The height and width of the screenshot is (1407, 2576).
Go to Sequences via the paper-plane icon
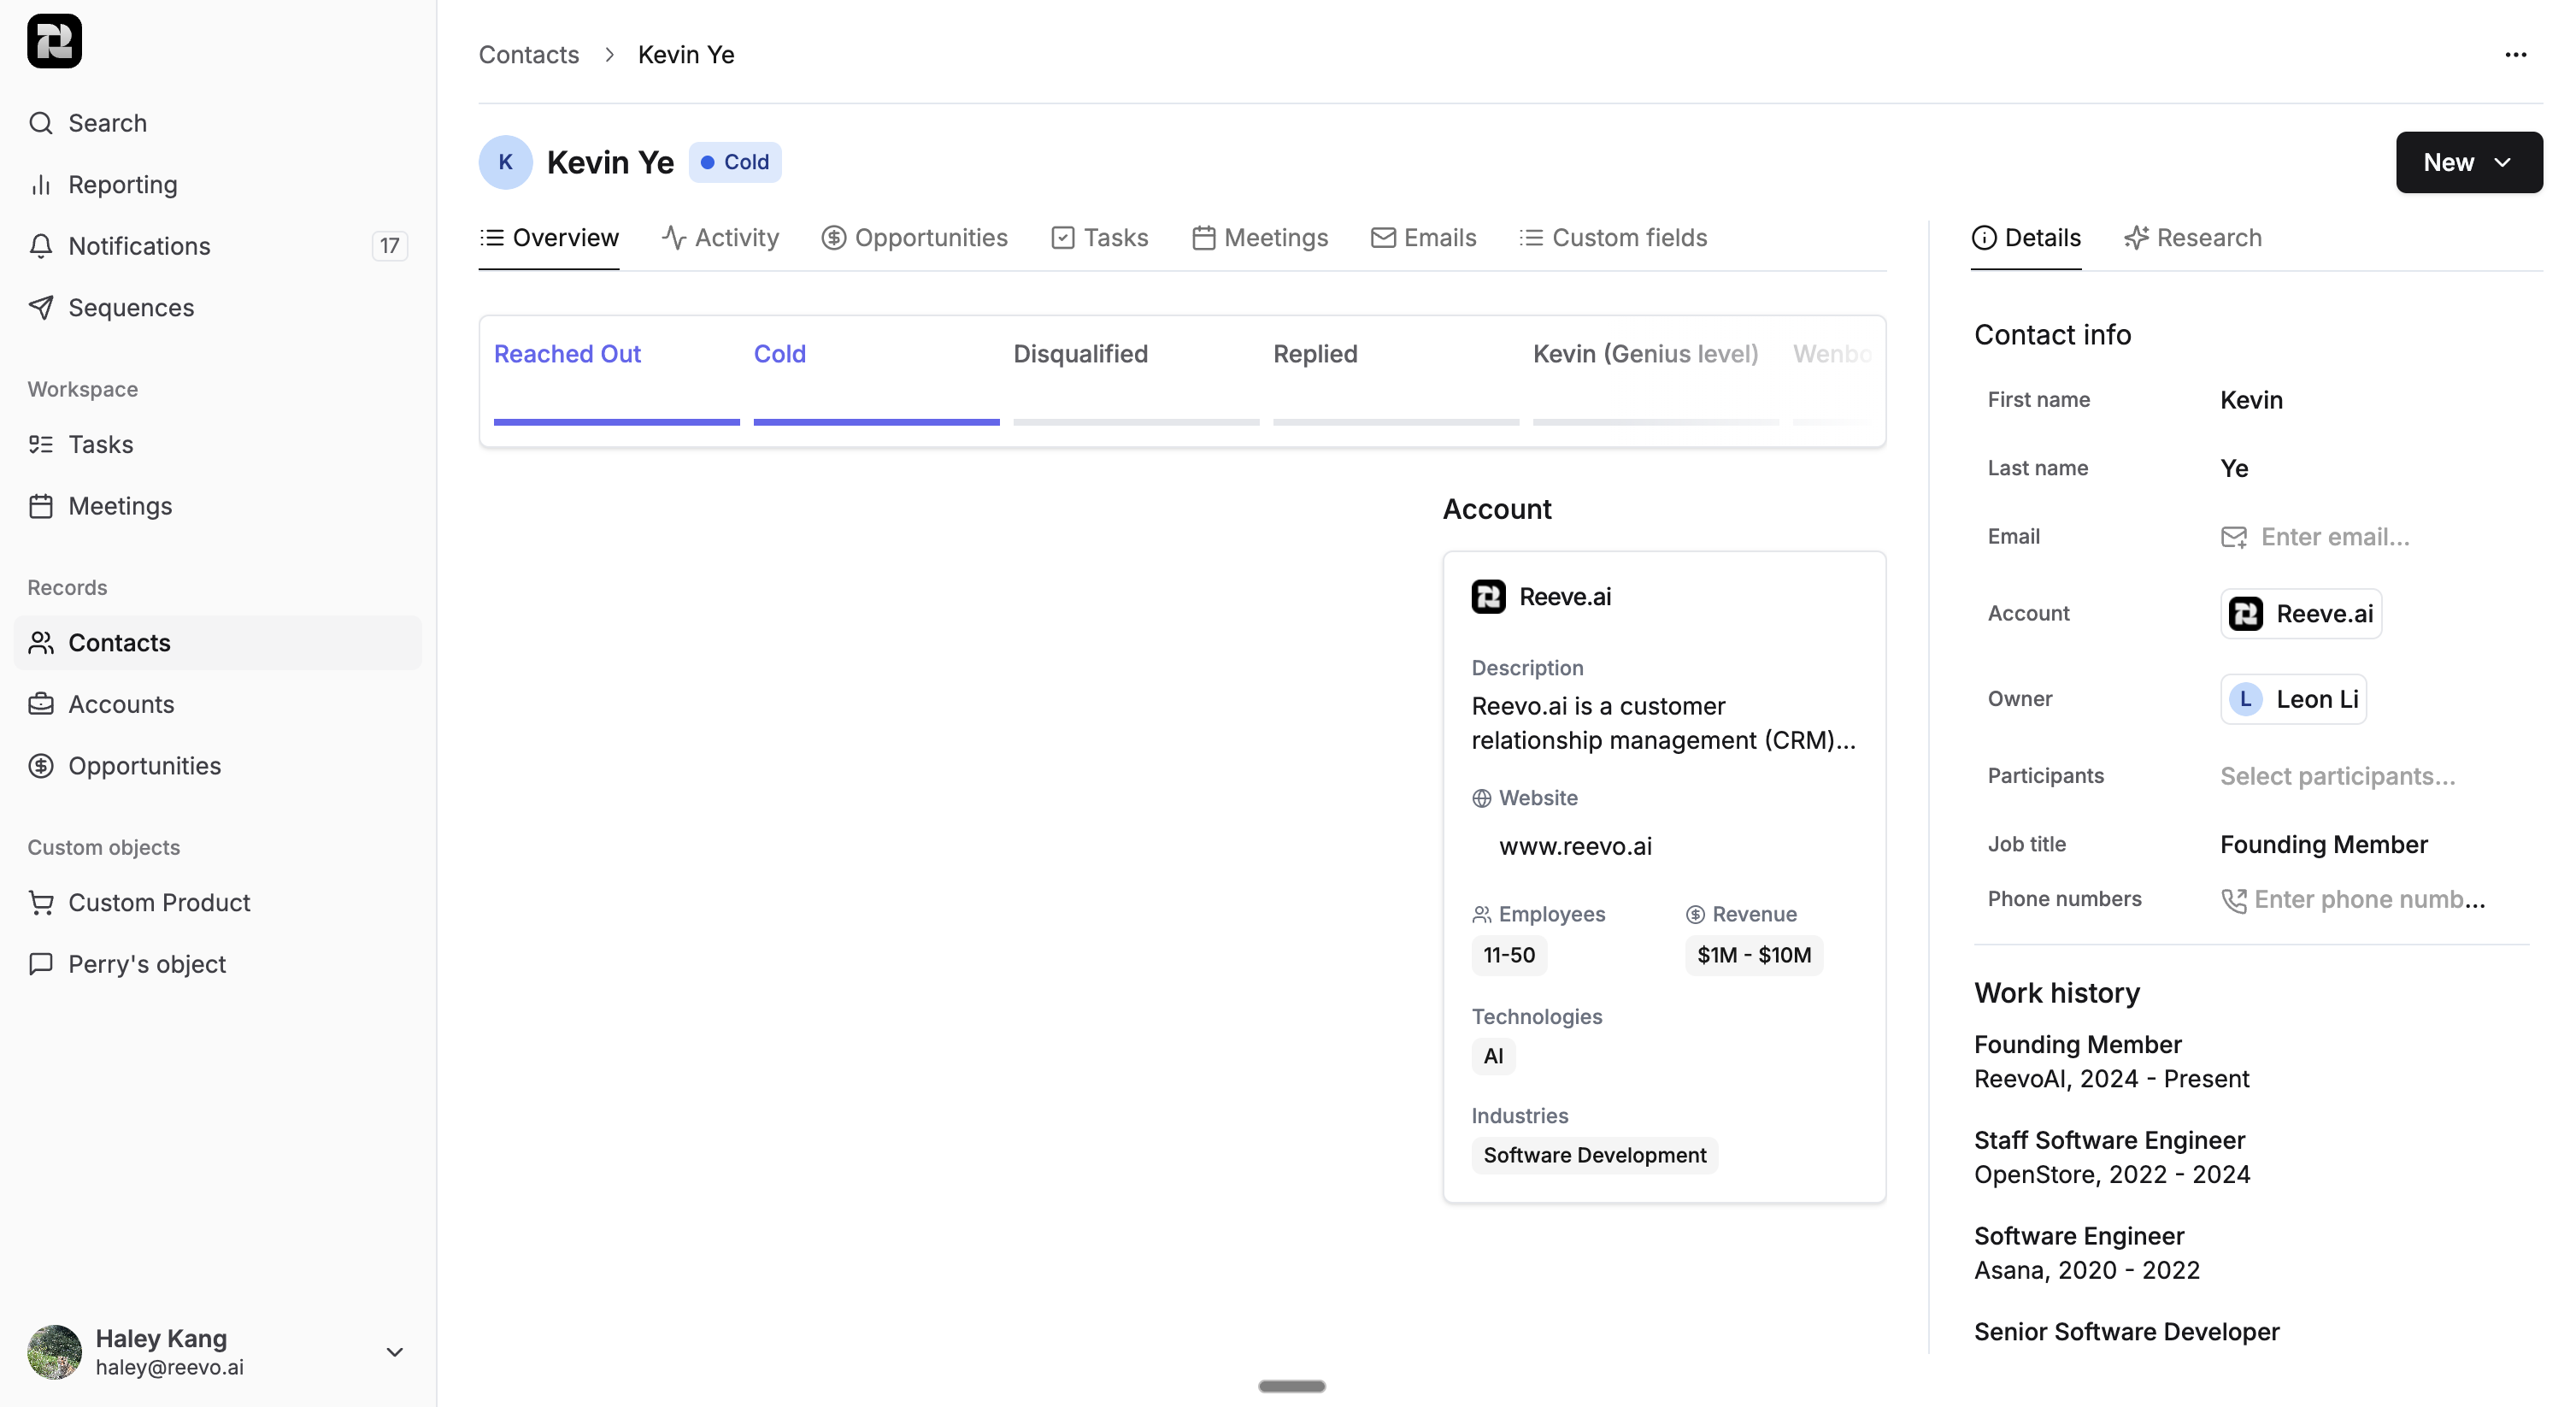tap(41, 307)
